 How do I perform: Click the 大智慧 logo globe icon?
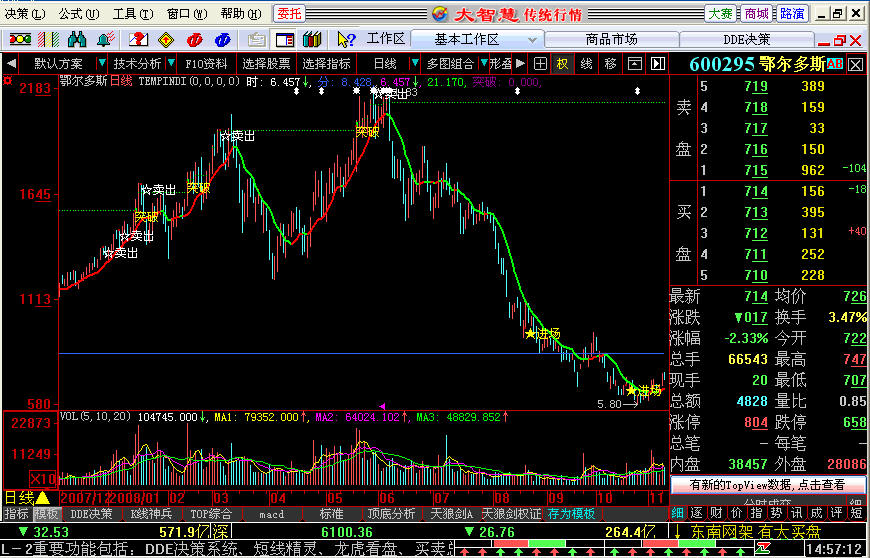click(x=440, y=14)
